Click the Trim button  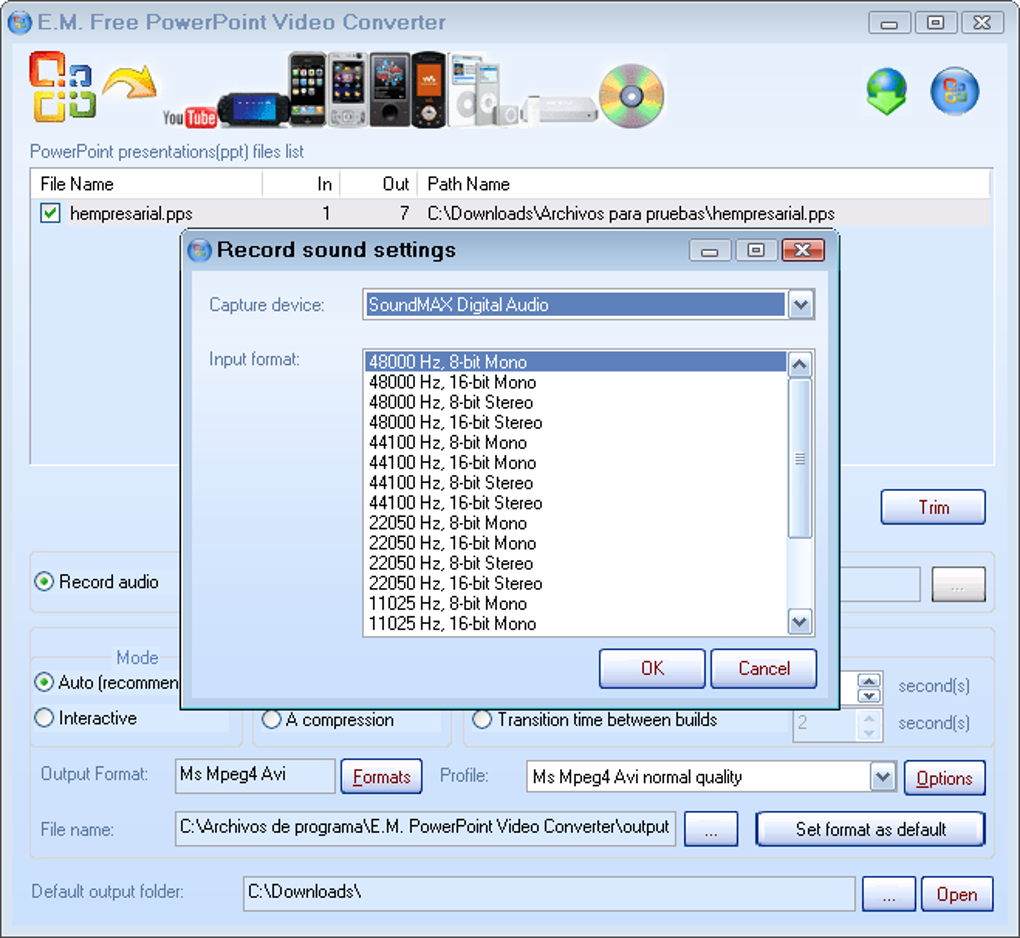coord(933,507)
